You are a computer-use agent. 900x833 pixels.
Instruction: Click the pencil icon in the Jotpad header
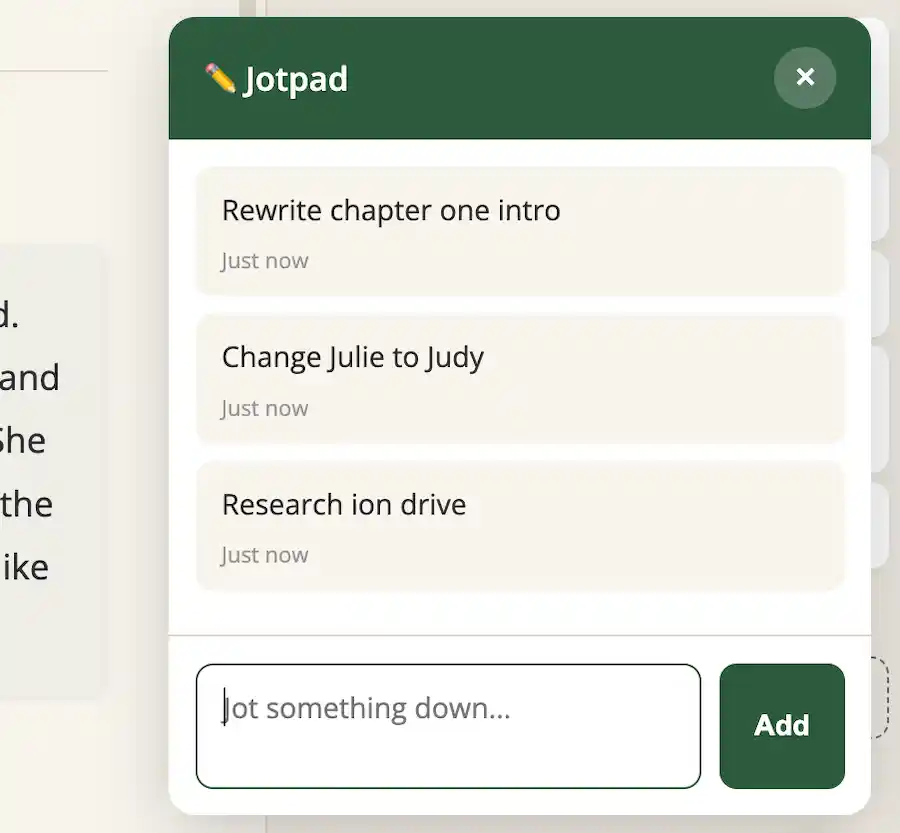pos(222,77)
